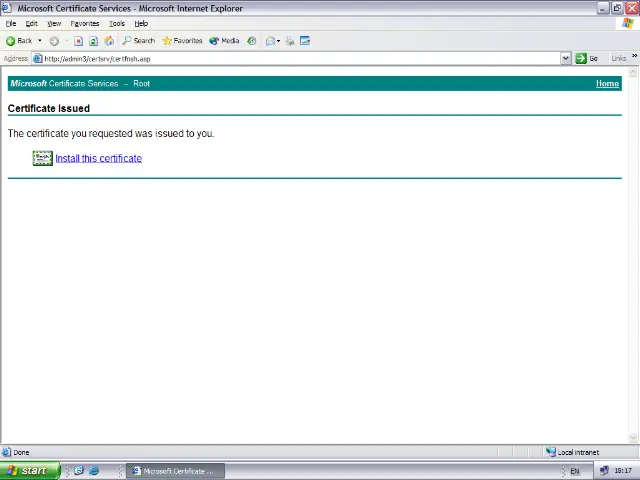
Task: Open the File menu
Action: pos(11,24)
